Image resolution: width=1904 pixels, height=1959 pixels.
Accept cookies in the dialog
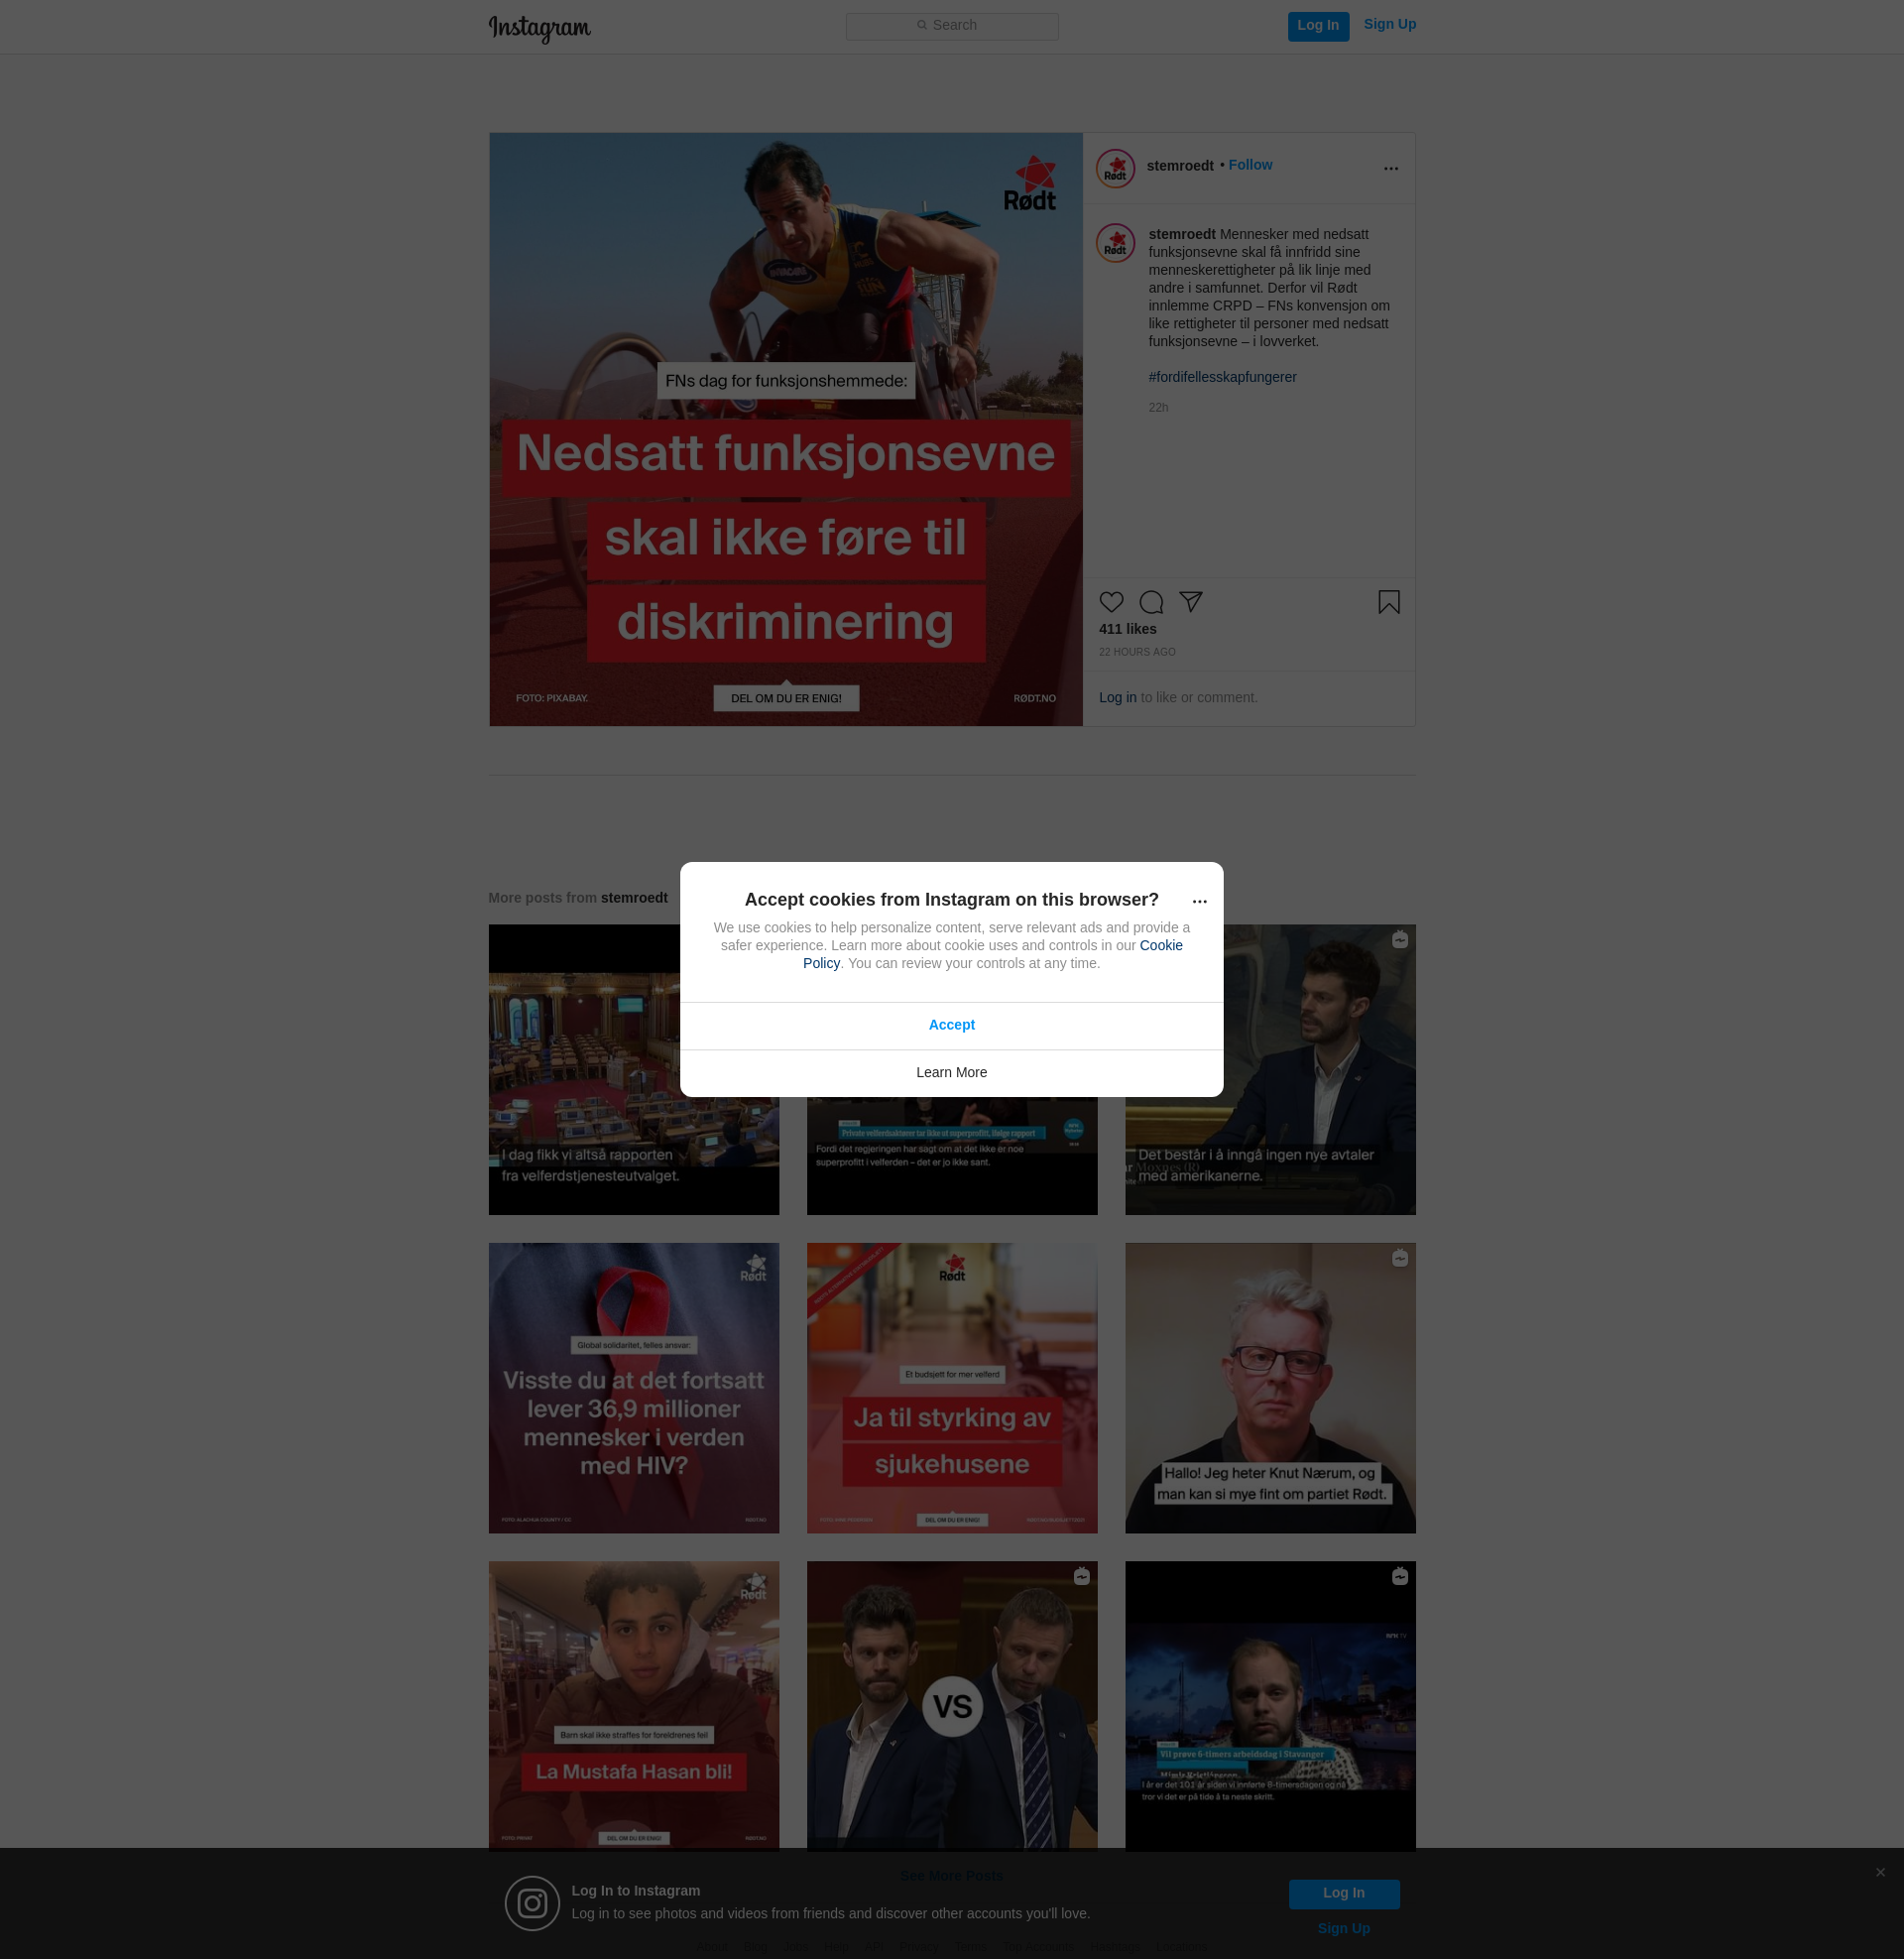point(952,1025)
